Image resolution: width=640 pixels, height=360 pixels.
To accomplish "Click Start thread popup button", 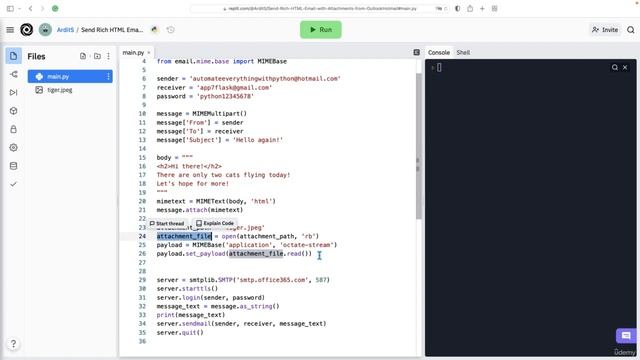I will tap(167, 223).
